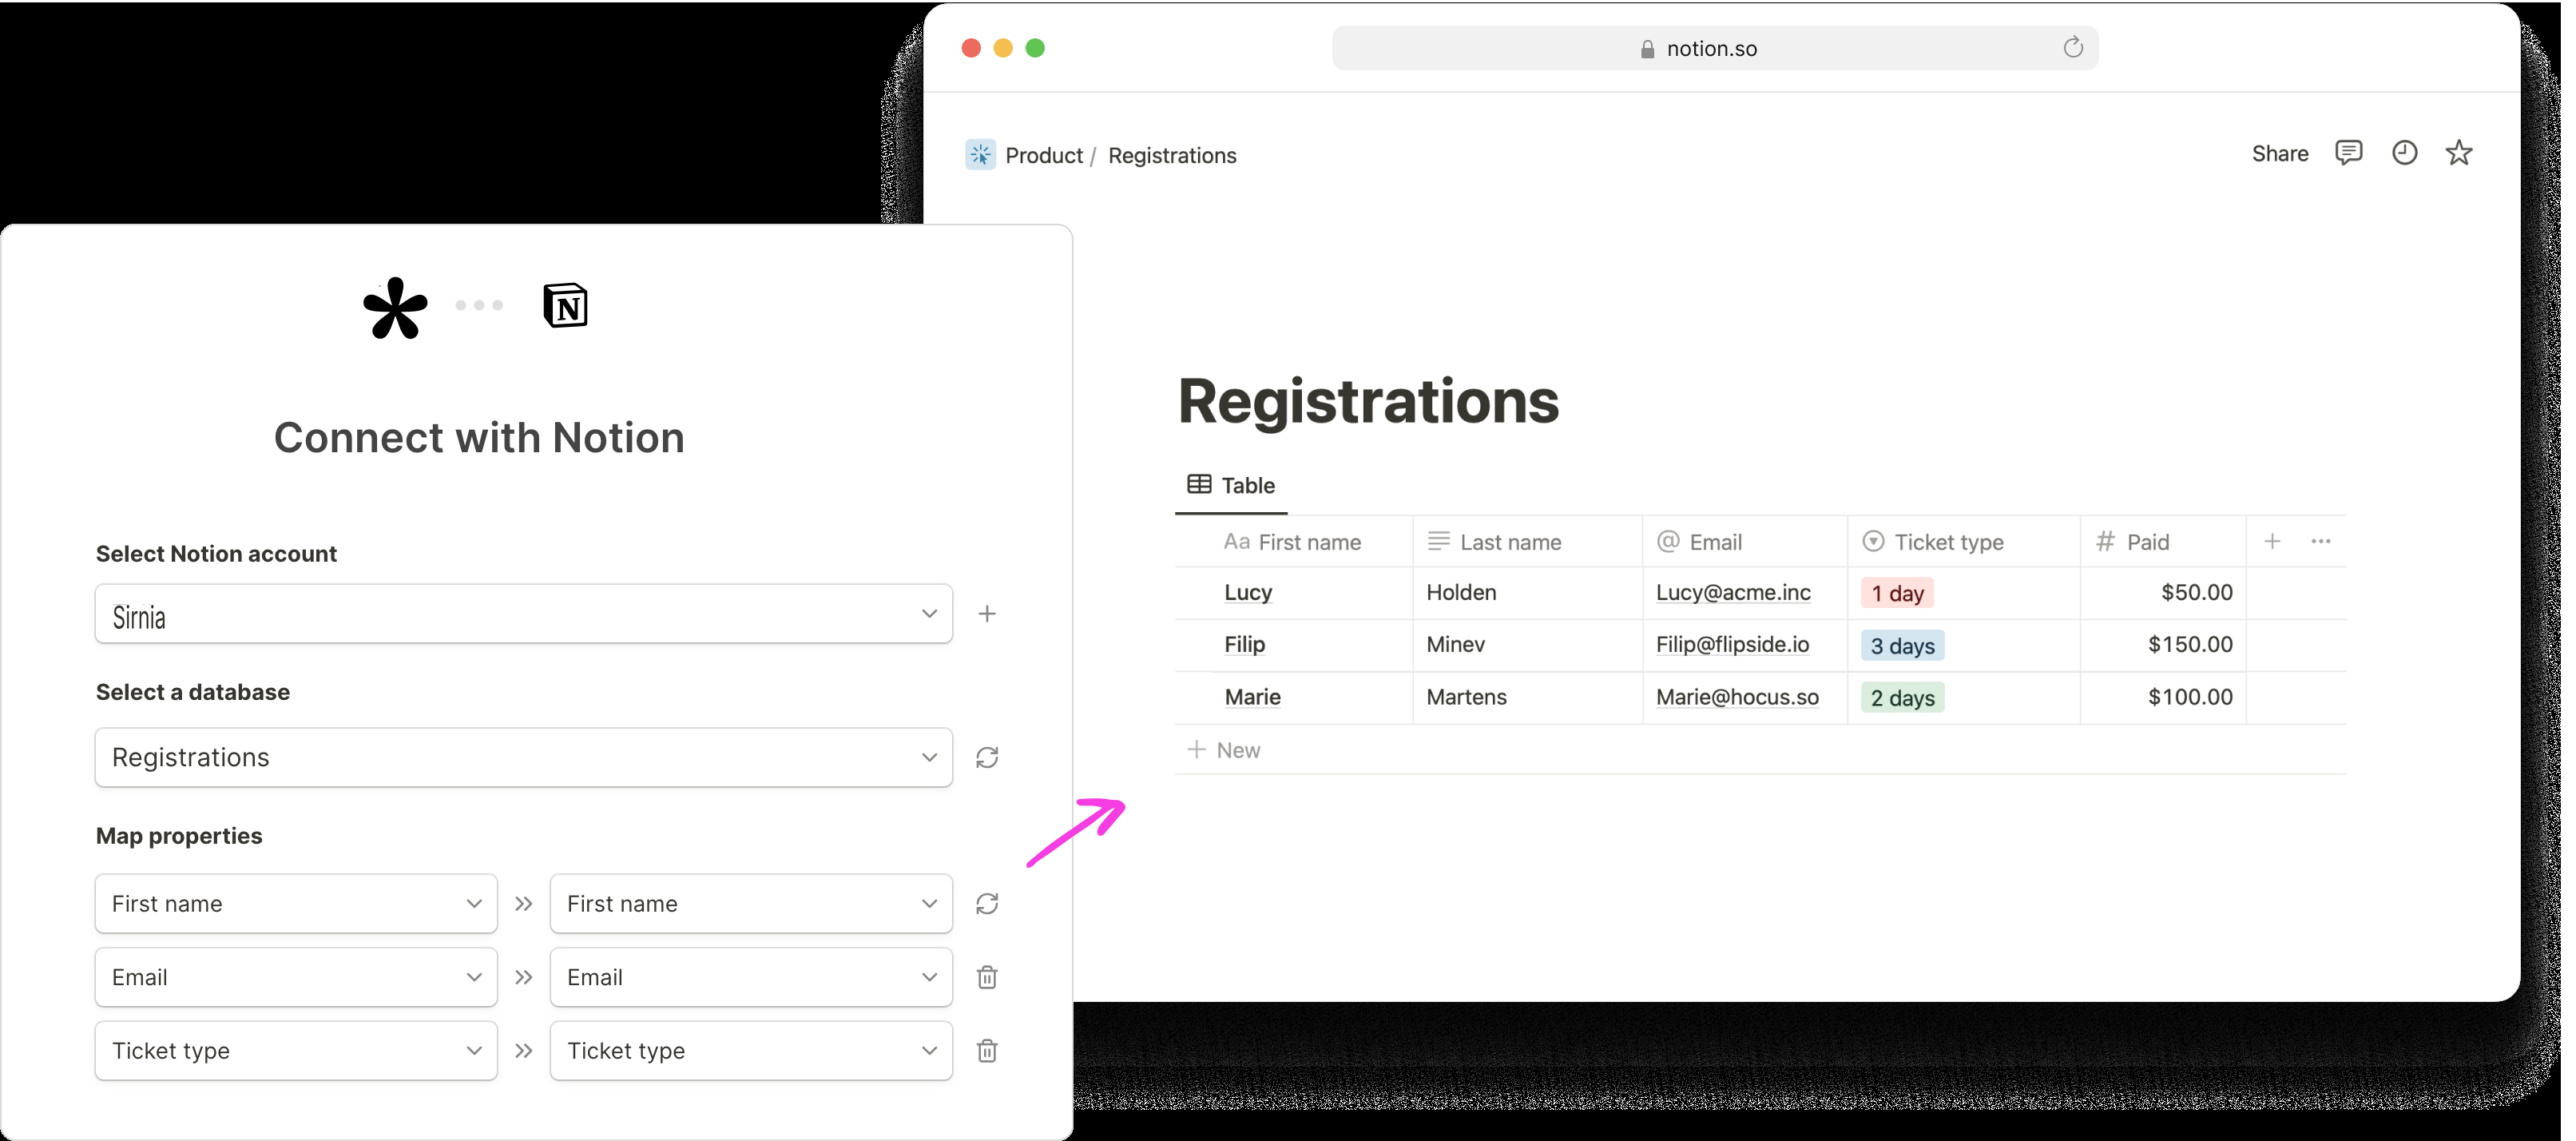Open the Registrations database dropdown
Viewport: 2576px width, 1141px height.
[x=523, y=758]
